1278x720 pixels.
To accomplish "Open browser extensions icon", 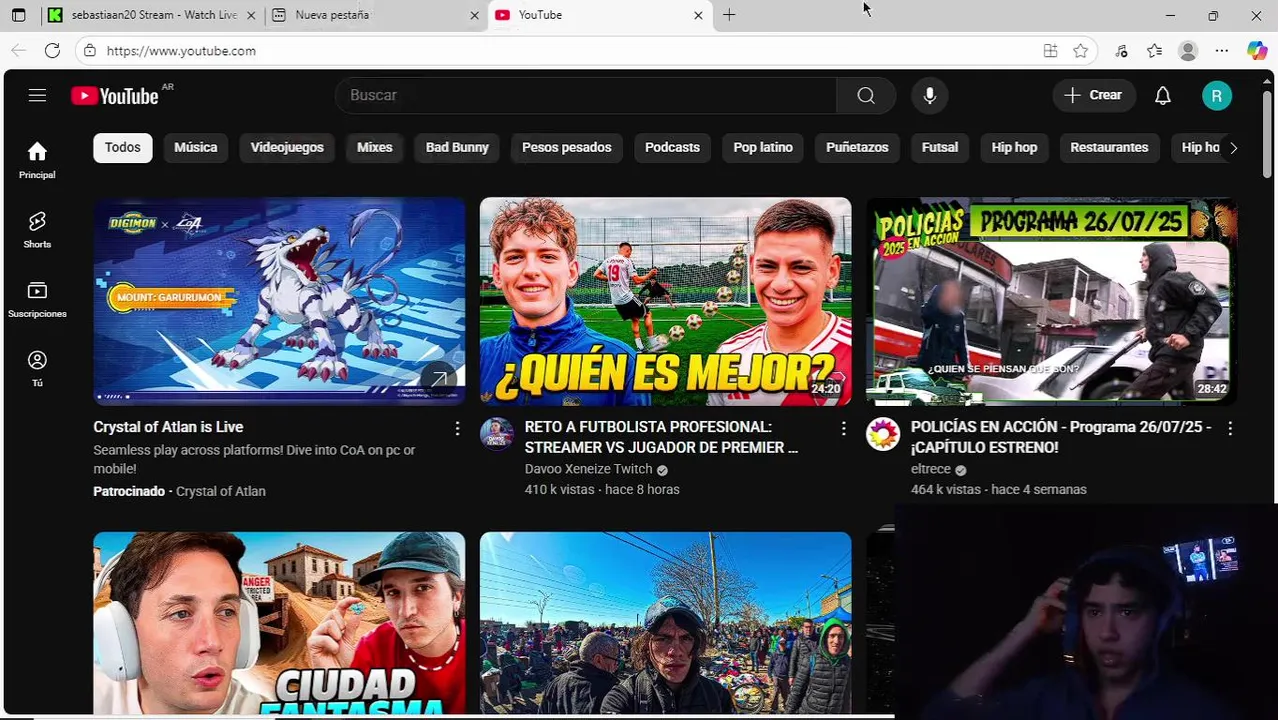I will click(1121, 51).
